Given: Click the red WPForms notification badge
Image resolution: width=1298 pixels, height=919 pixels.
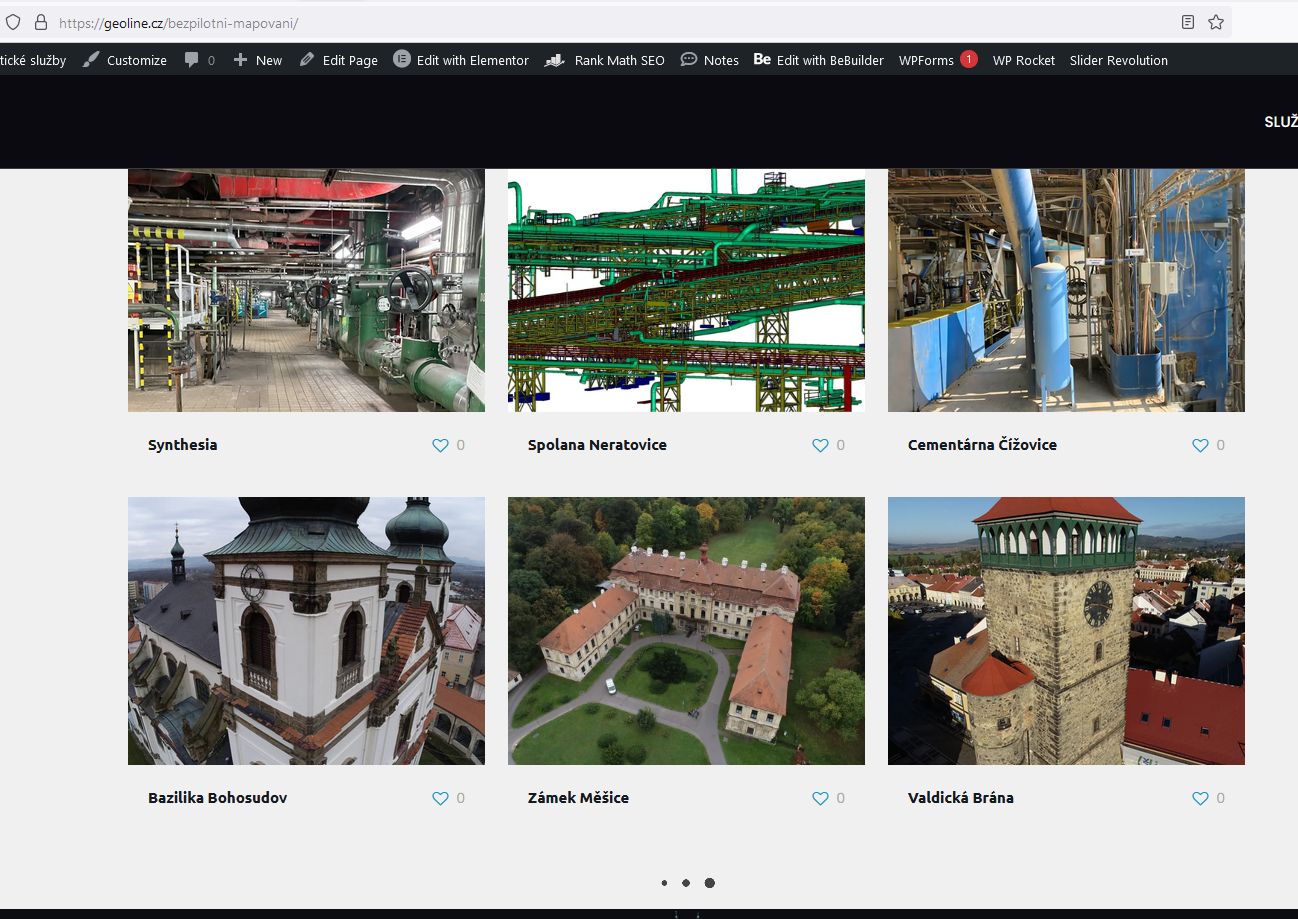Looking at the screenshot, I should [969, 59].
